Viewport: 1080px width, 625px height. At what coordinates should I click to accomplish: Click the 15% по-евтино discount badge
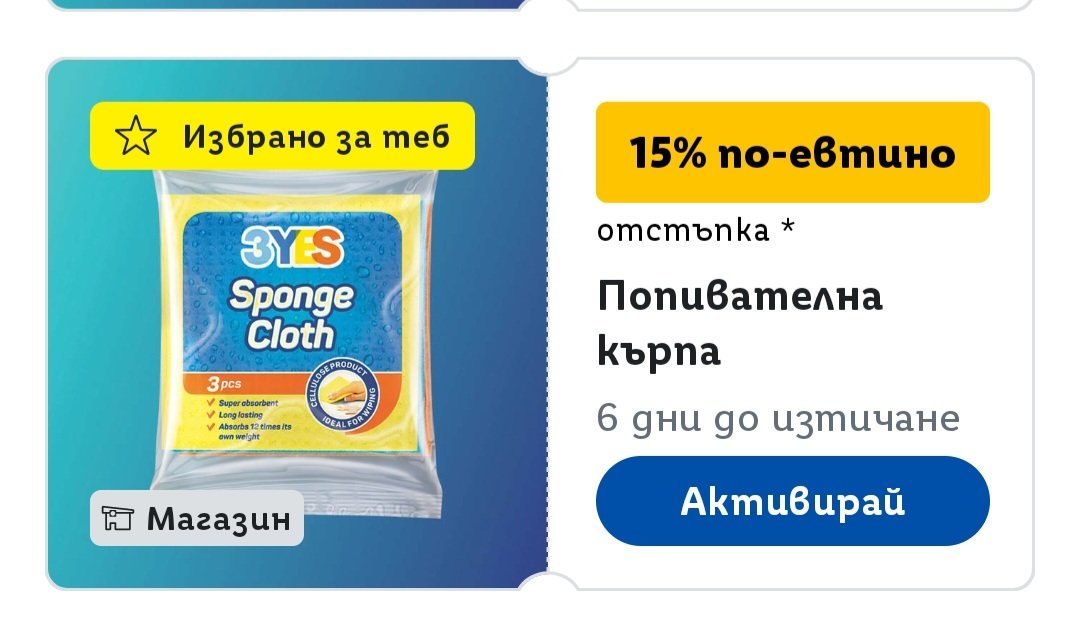tap(792, 152)
